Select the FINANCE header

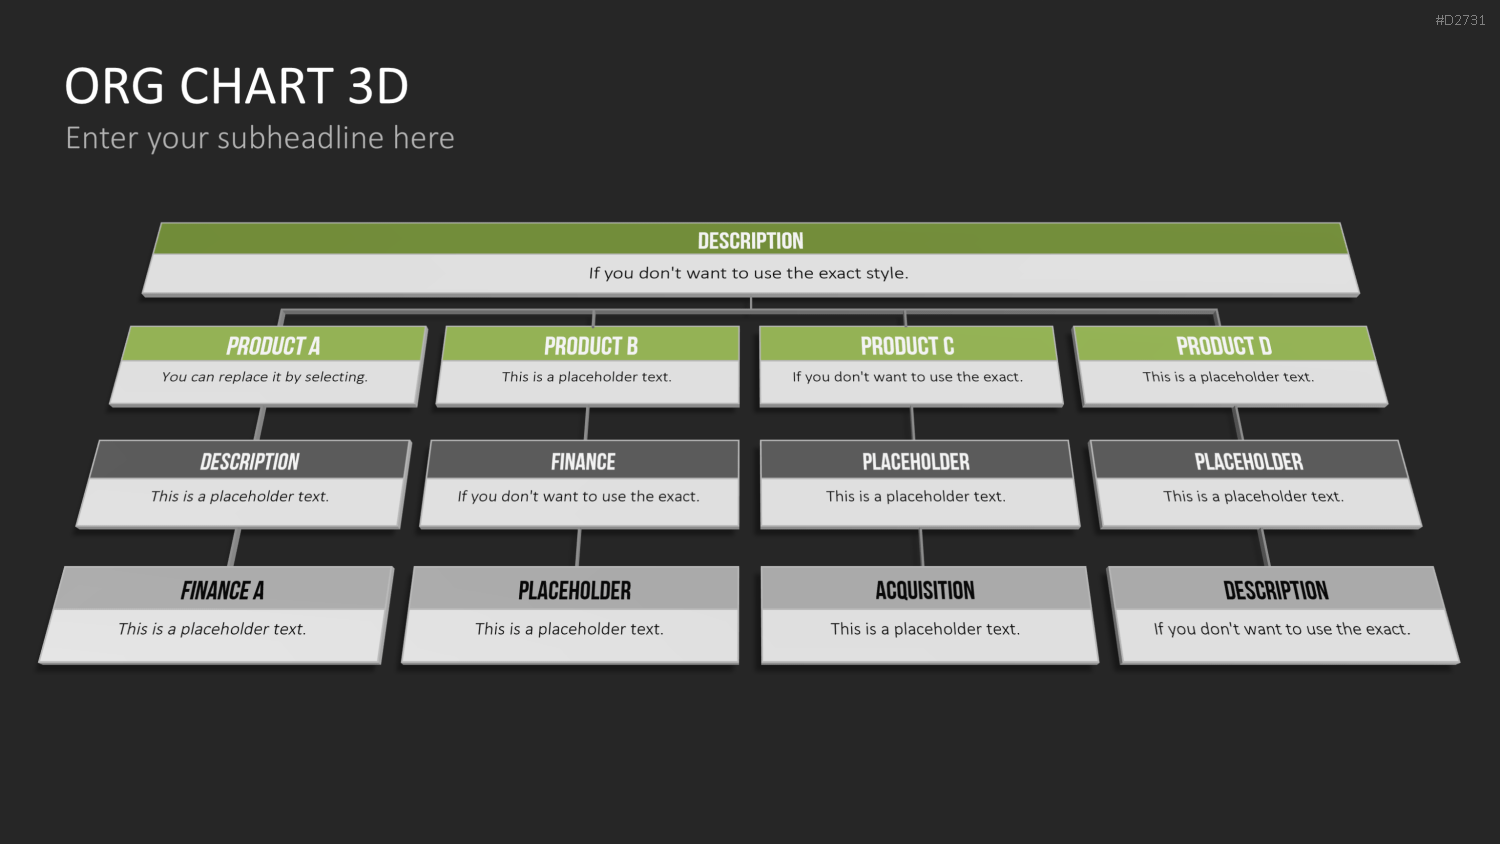pyautogui.click(x=583, y=462)
